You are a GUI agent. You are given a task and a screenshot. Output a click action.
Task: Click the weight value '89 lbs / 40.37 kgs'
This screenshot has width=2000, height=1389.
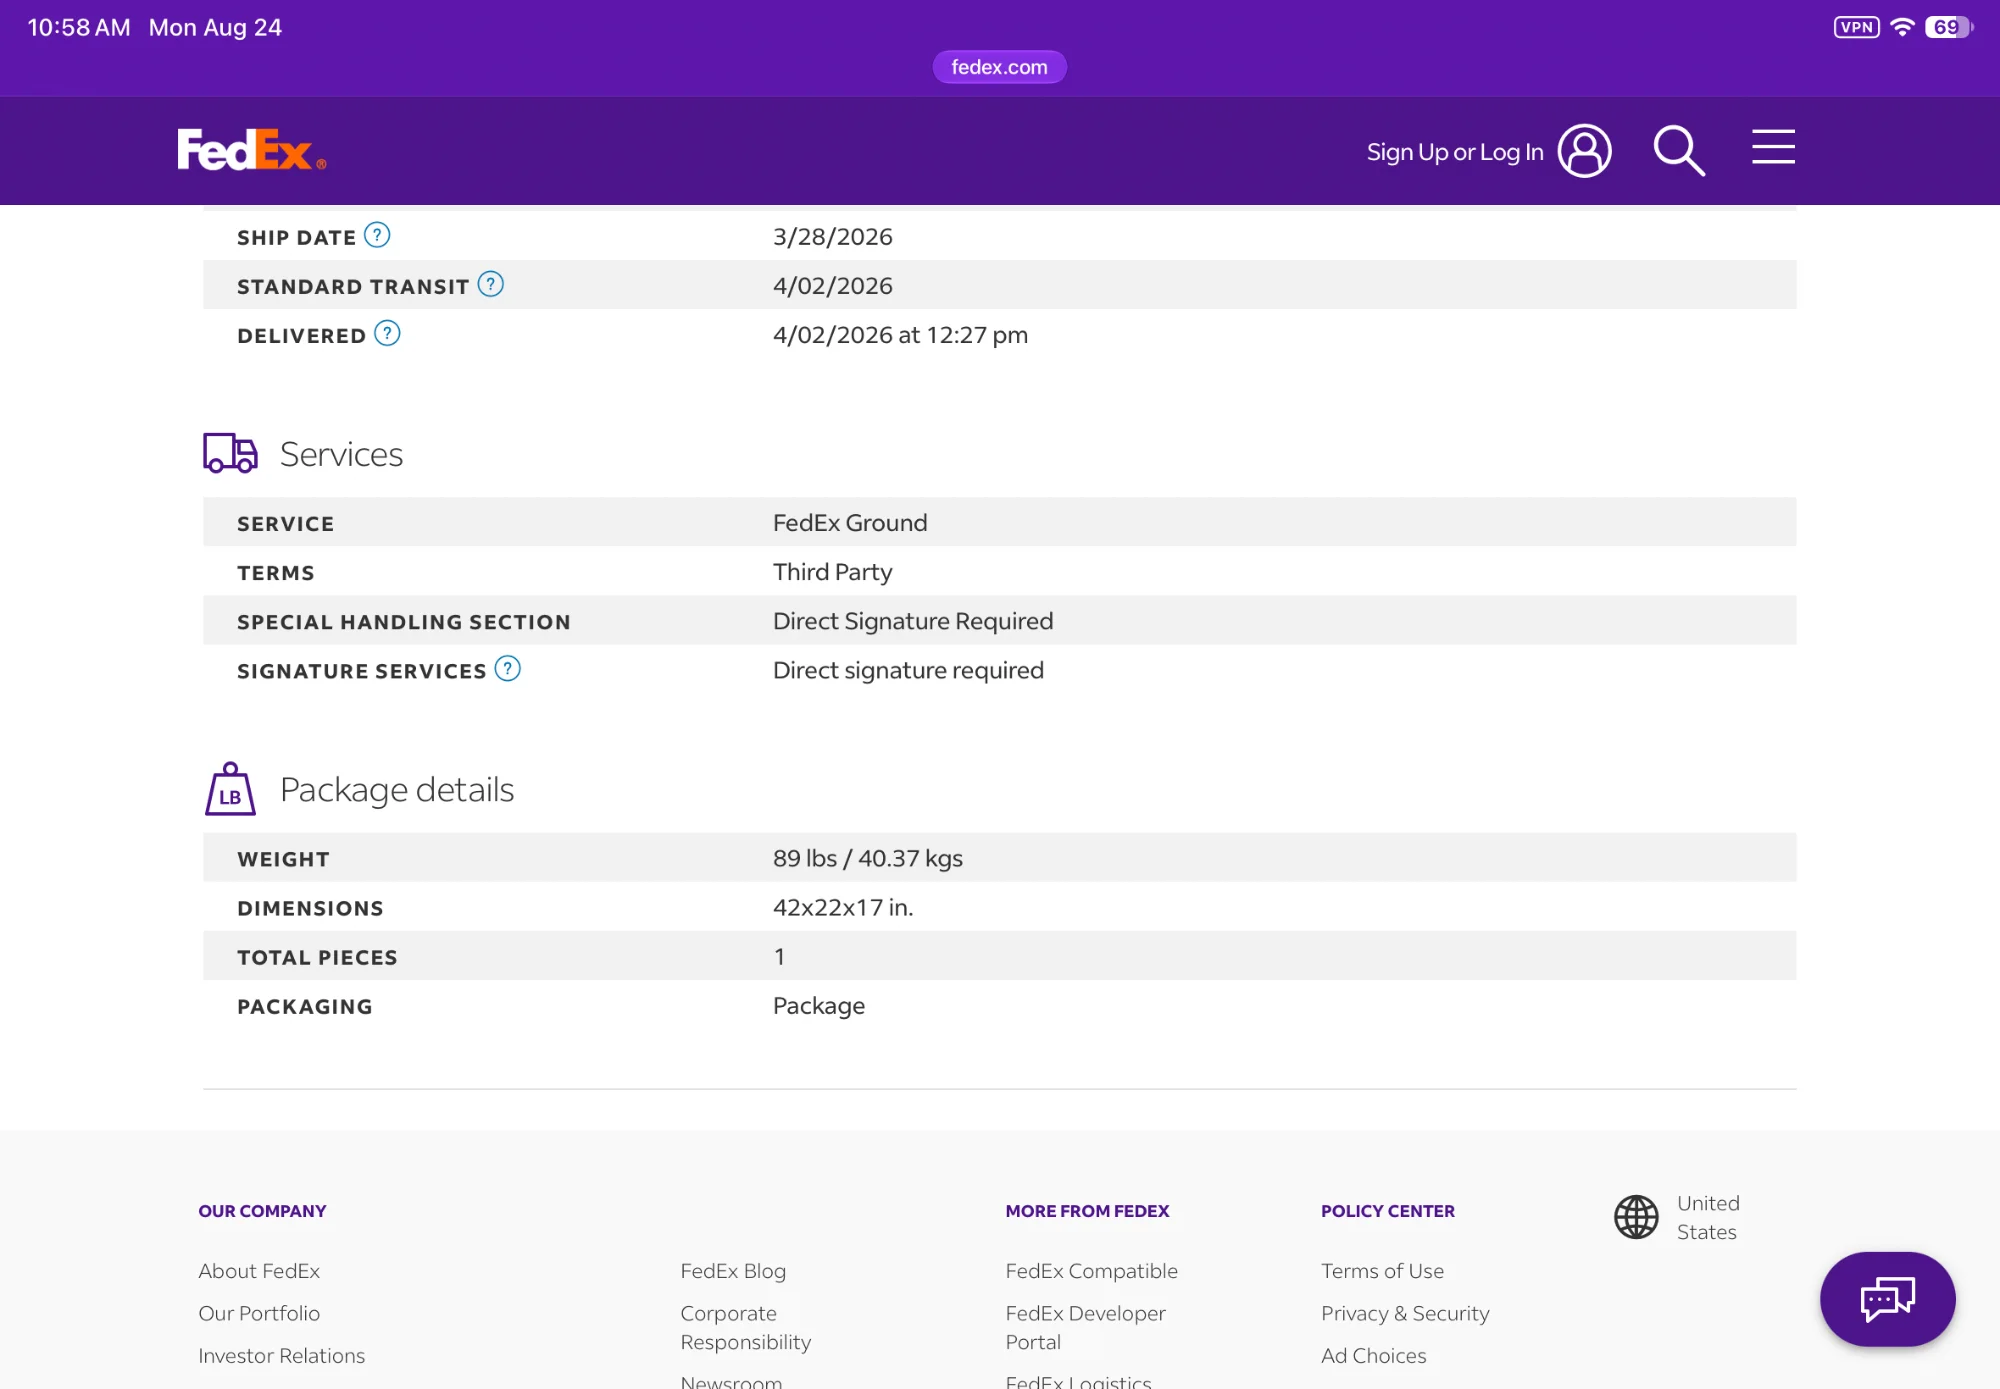868,859
